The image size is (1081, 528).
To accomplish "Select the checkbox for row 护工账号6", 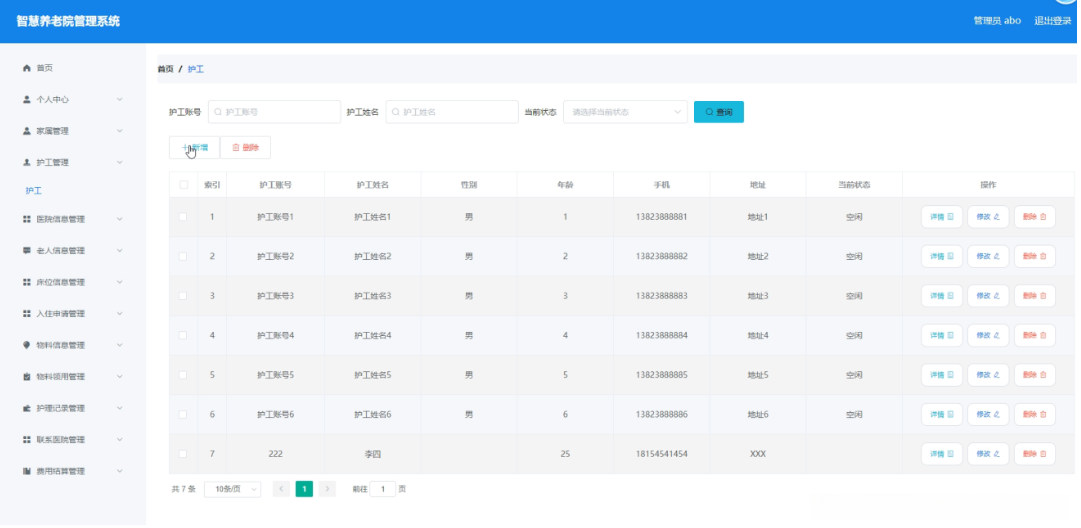I will click(183, 414).
